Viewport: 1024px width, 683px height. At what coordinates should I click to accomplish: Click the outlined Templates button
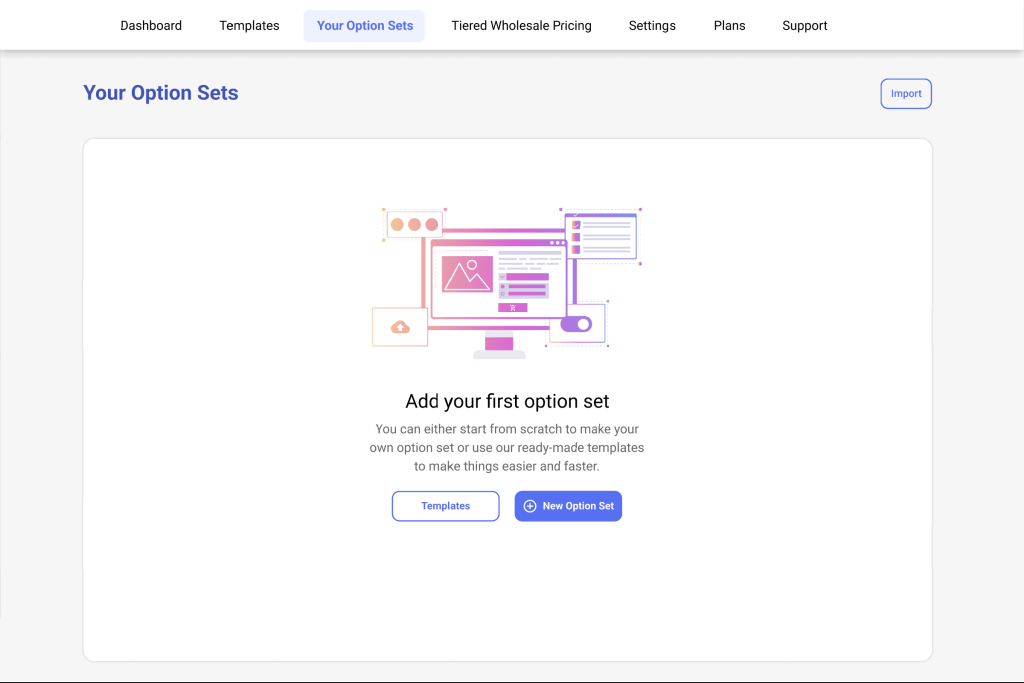[445, 506]
